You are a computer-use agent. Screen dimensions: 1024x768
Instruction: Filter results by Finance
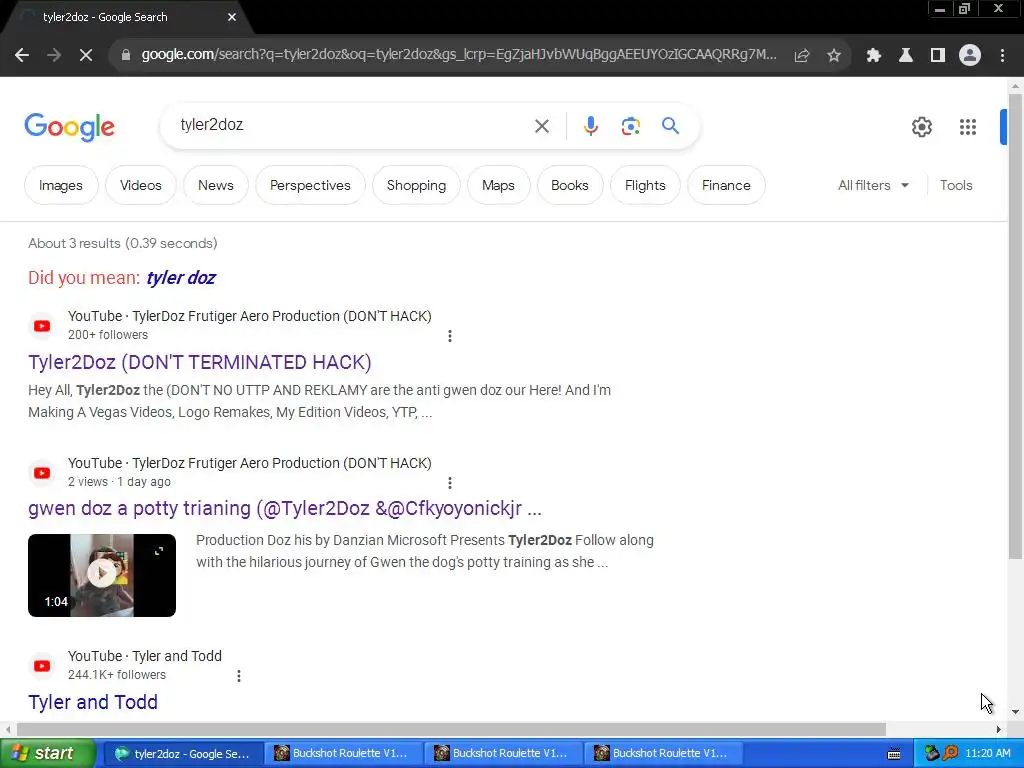(x=726, y=185)
